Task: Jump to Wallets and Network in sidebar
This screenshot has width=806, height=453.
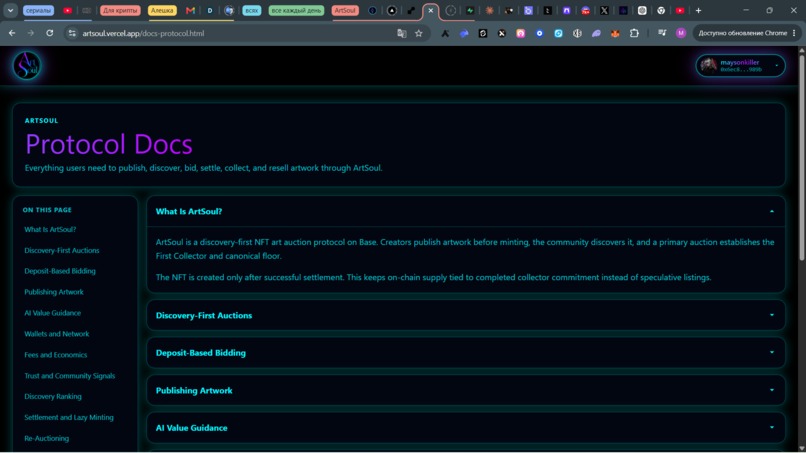Action: (x=57, y=334)
